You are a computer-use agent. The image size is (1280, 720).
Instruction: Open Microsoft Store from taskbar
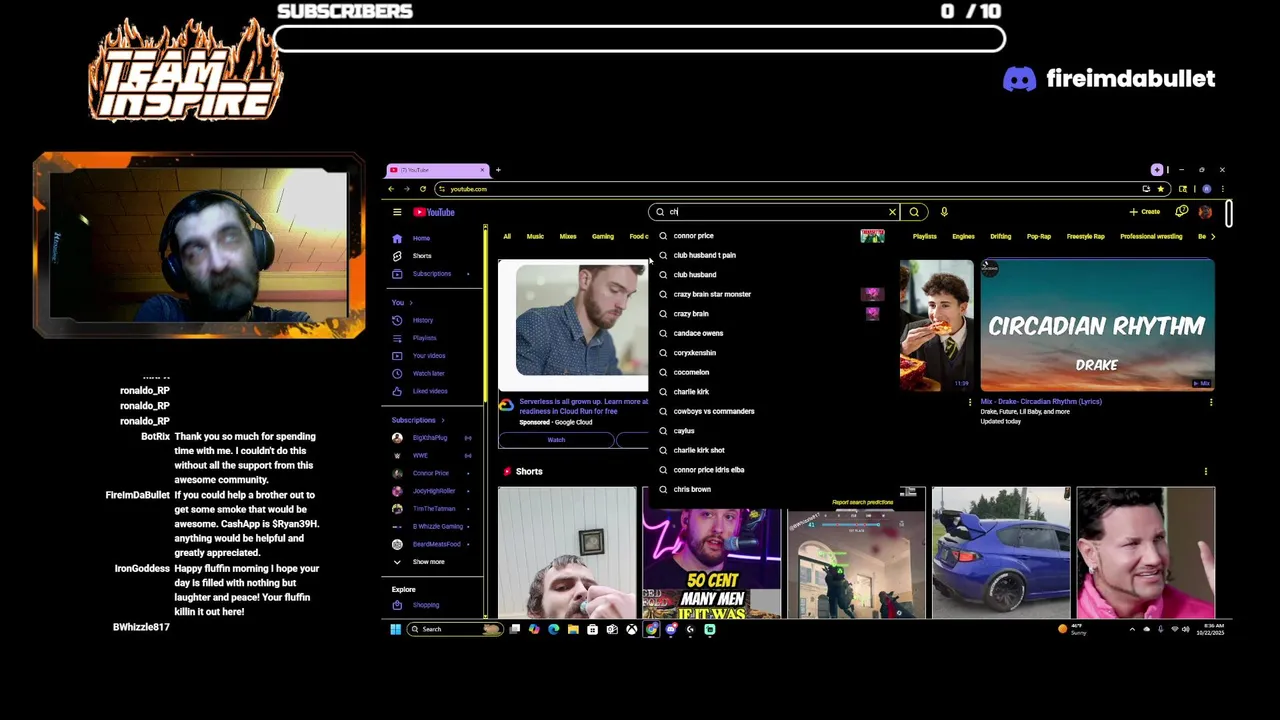[x=593, y=629]
